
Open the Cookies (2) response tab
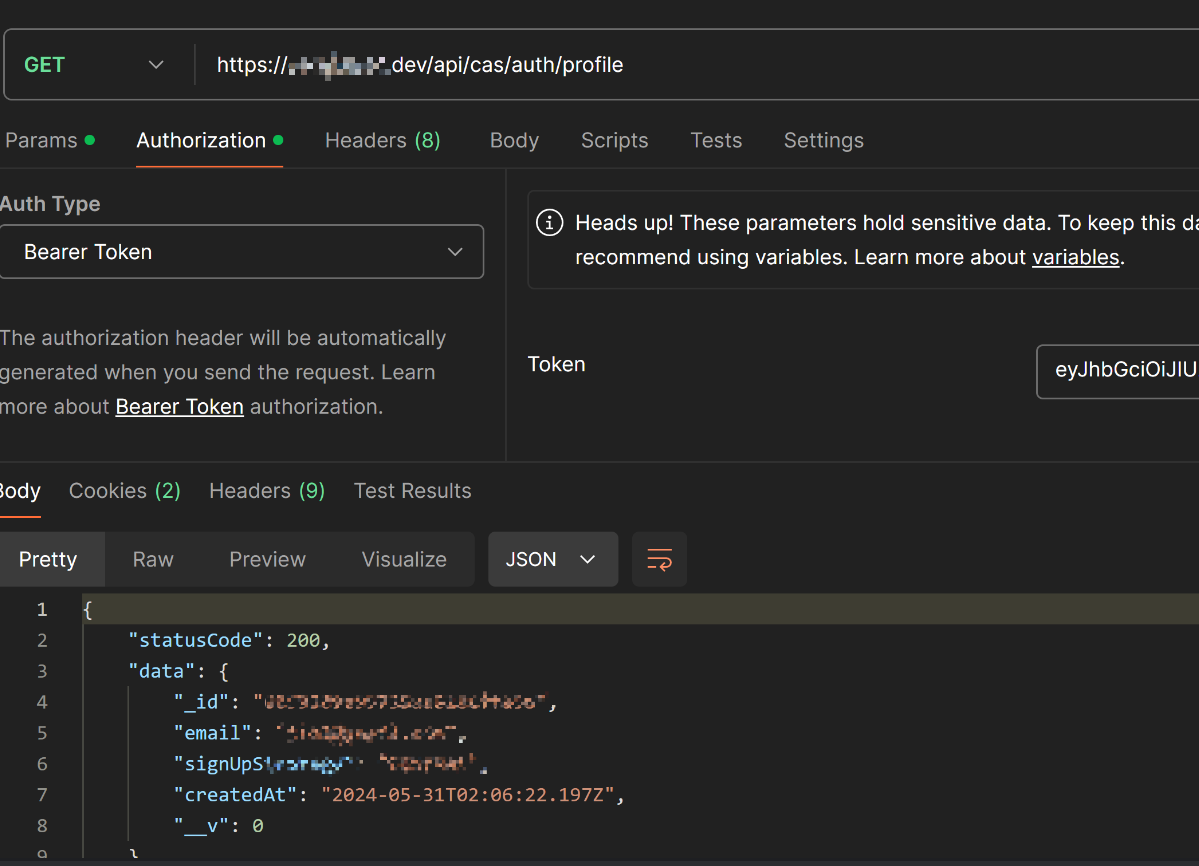125,491
